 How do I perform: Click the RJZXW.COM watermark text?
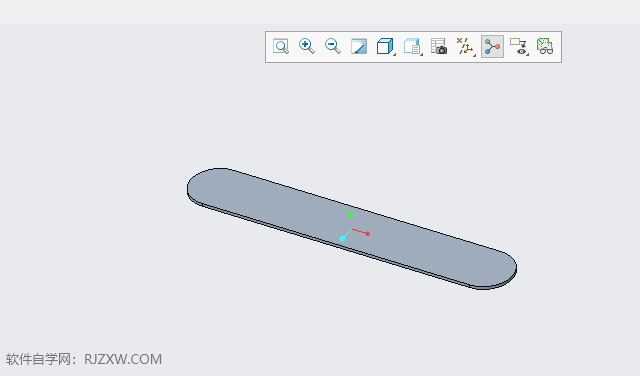tap(123, 359)
